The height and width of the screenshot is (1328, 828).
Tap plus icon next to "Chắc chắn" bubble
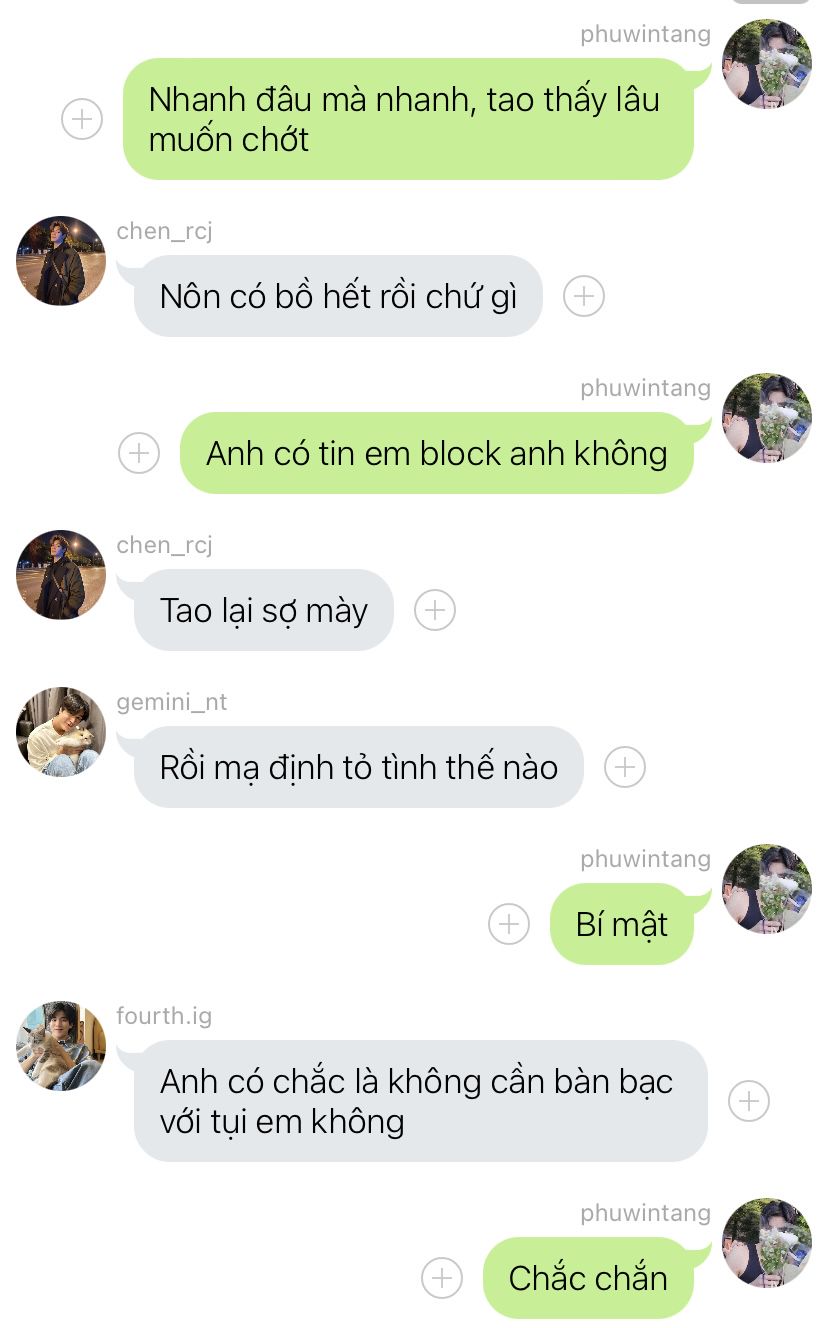442,1278
